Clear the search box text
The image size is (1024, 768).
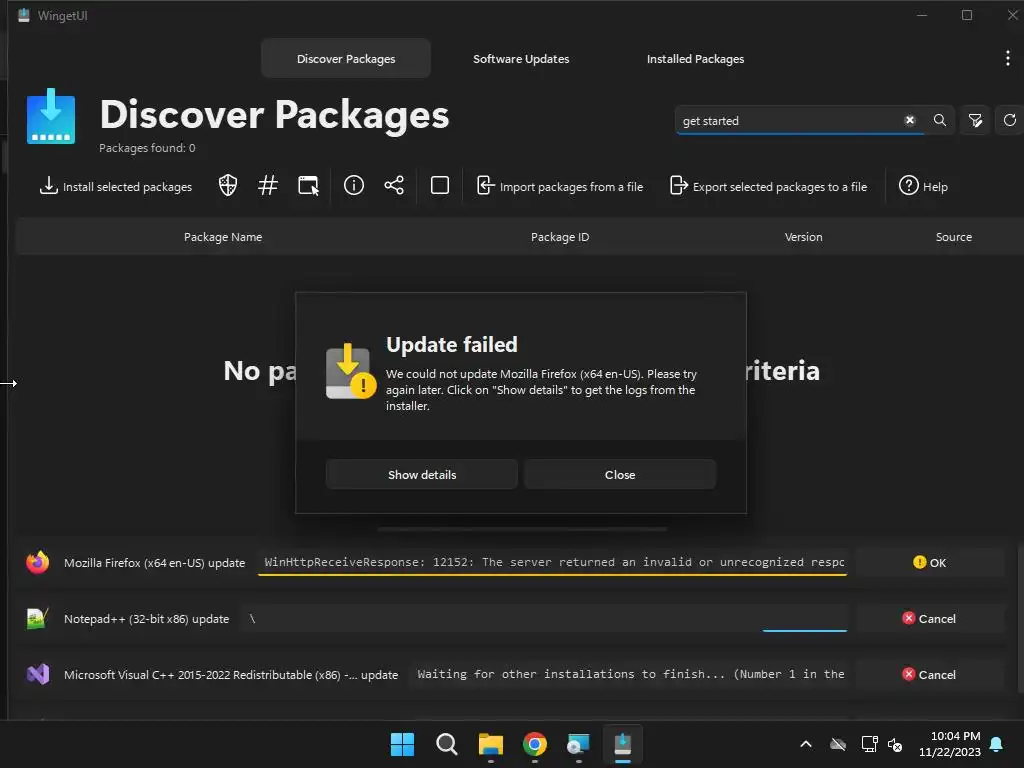click(909, 120)
